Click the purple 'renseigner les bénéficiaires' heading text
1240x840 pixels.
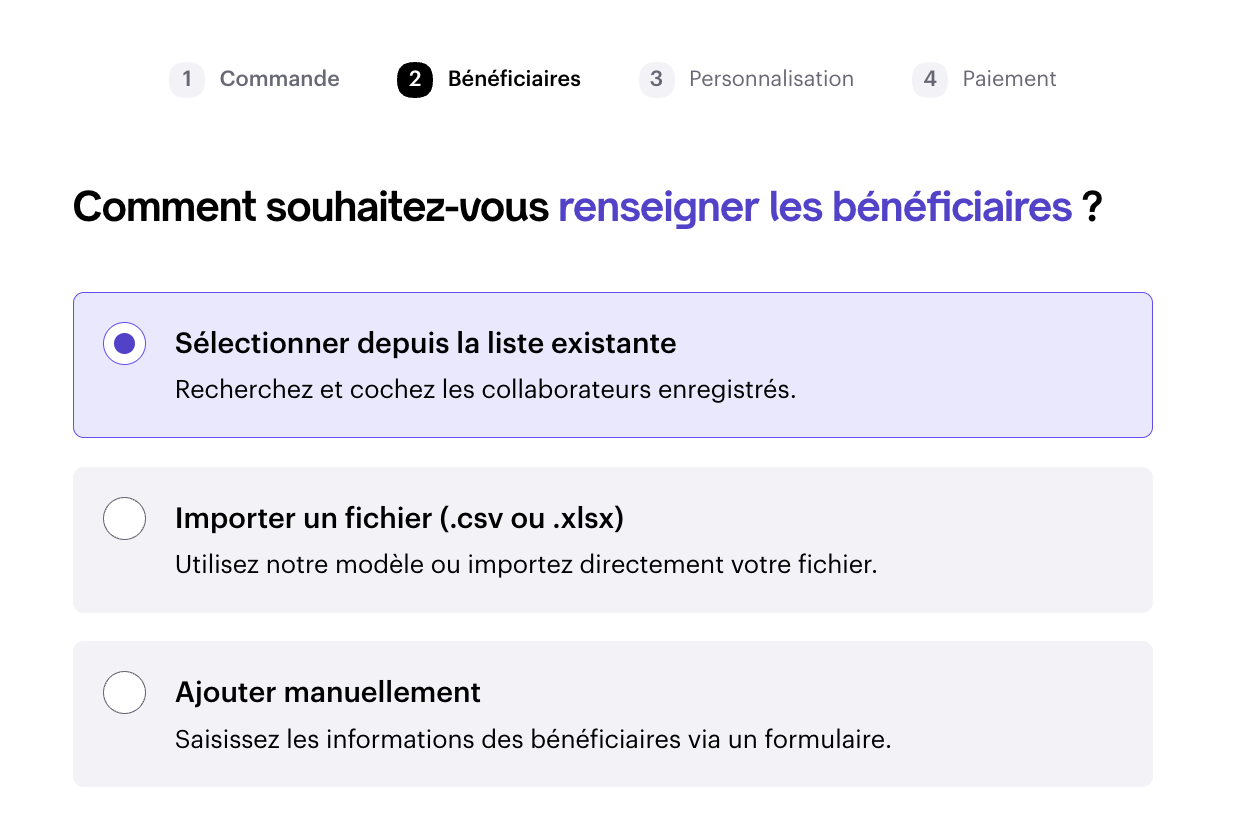pos(814,207)
